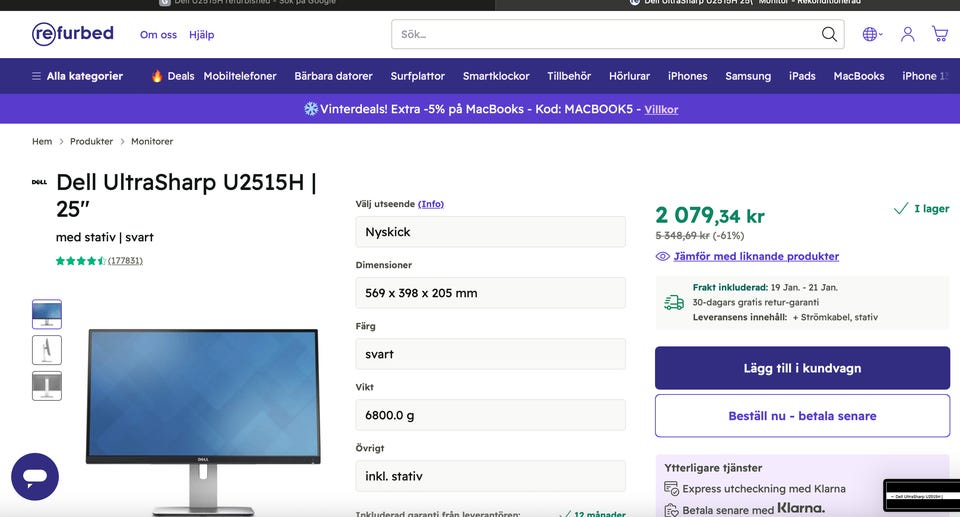Open the chat support bubble
Screen dimensions: 960x517
click(x=35, y=477)
